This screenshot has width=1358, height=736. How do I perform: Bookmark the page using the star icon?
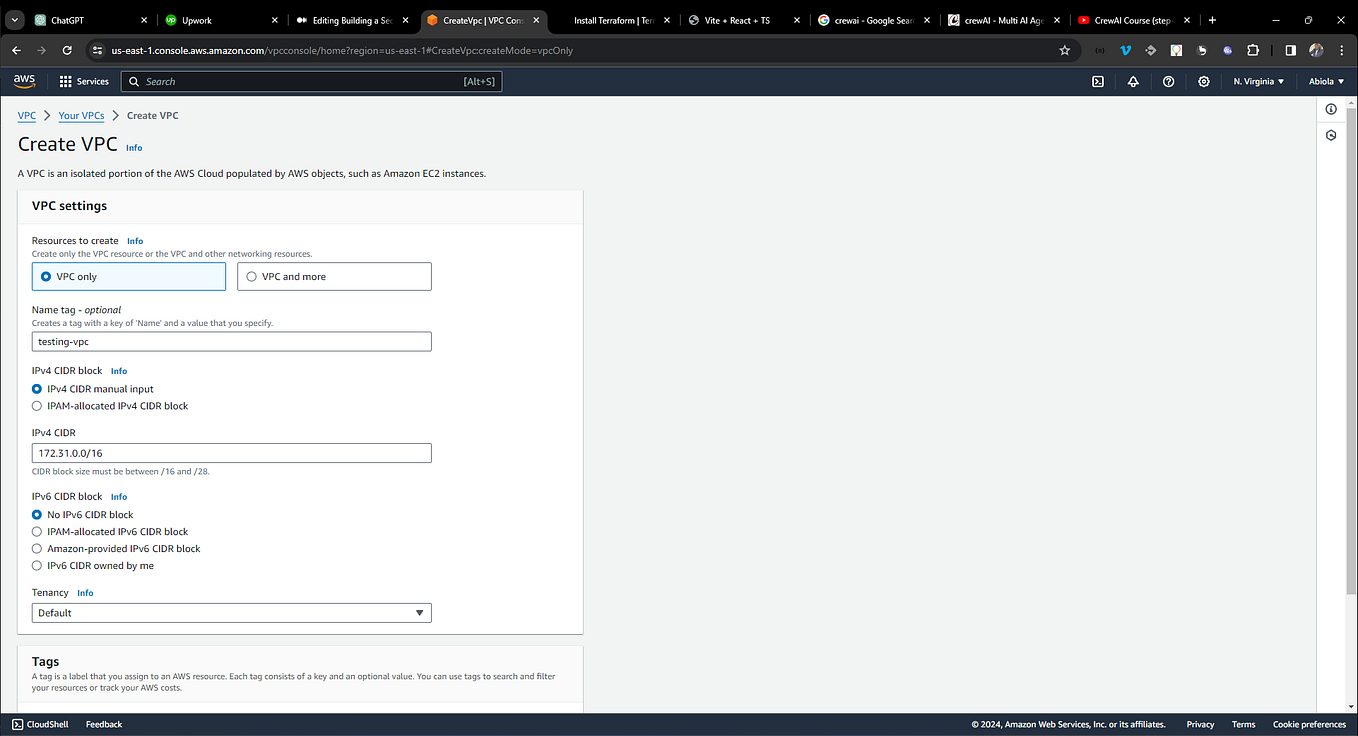click(x=1064, y=50)
